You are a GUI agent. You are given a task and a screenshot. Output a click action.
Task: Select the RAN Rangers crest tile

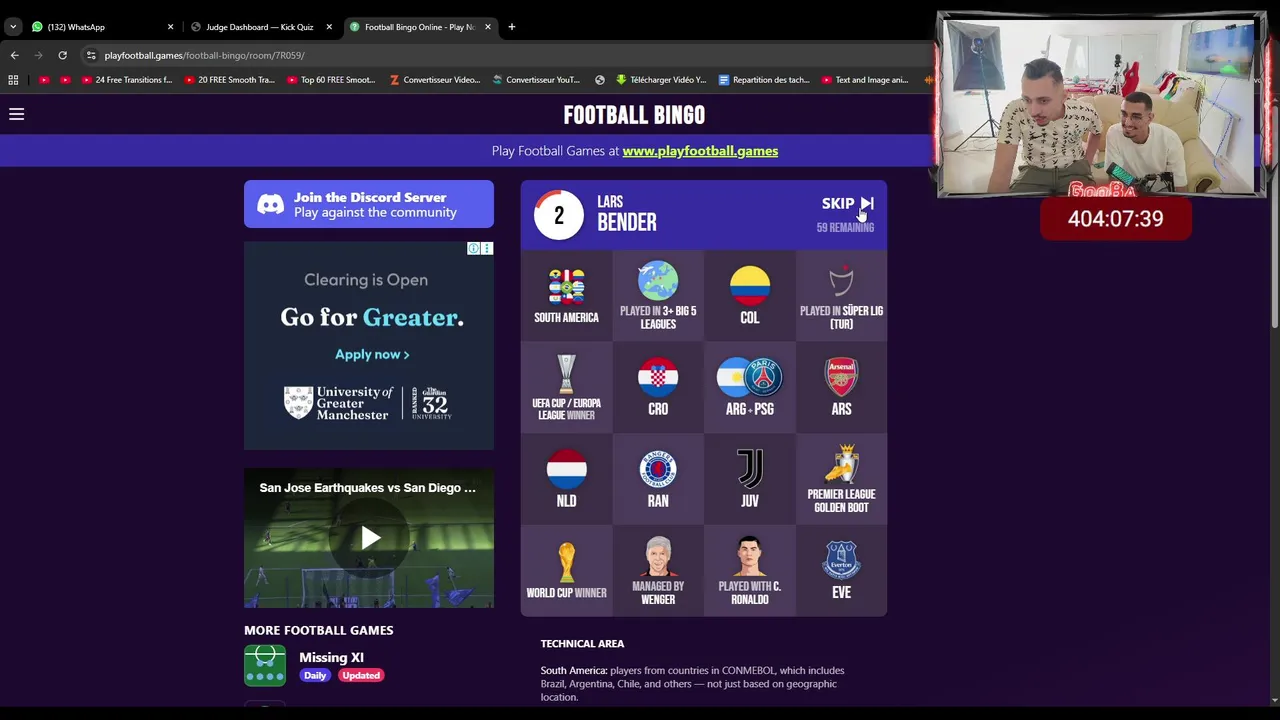[658, 480]
